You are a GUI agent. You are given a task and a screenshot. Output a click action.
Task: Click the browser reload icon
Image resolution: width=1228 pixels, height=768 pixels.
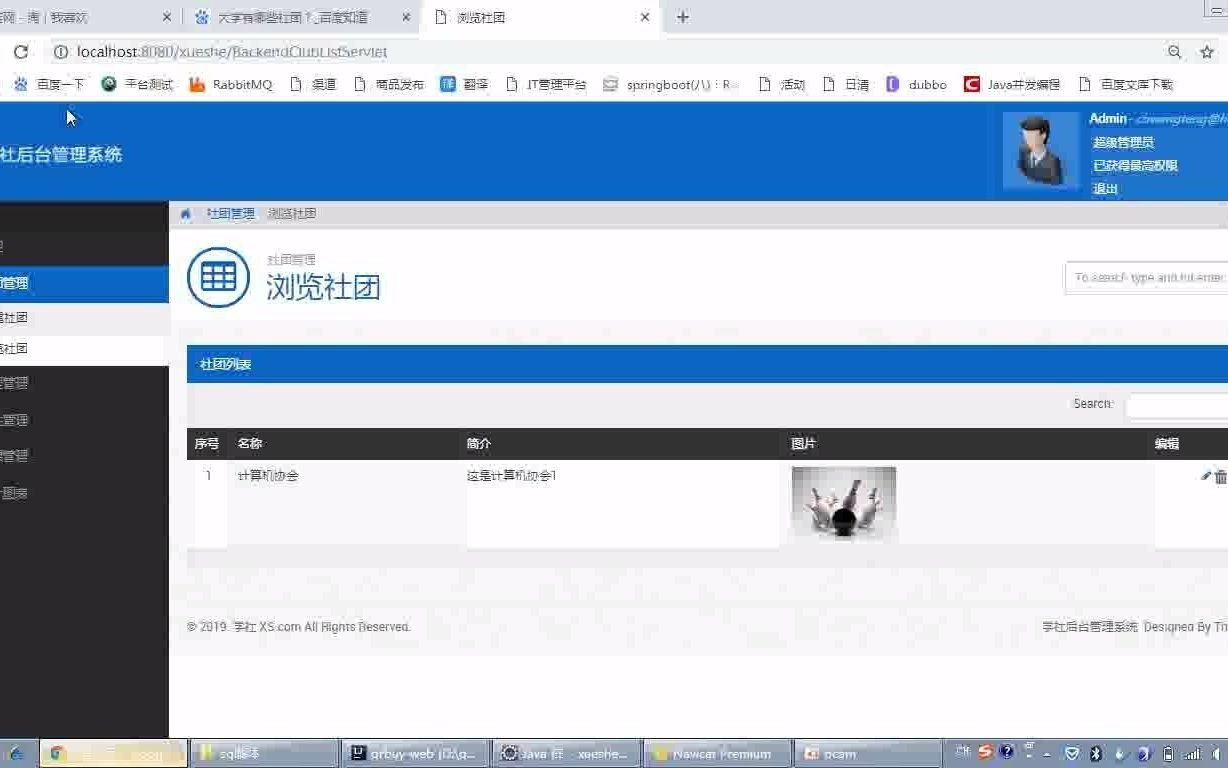coord(20,51)
